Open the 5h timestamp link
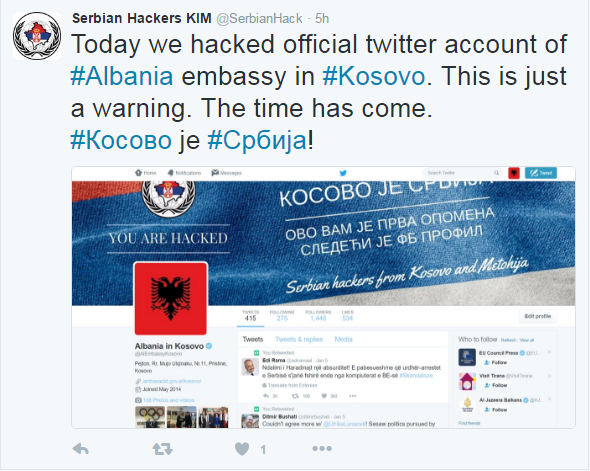Viewport: 590px width, 471px height. (x=322, y=18)
